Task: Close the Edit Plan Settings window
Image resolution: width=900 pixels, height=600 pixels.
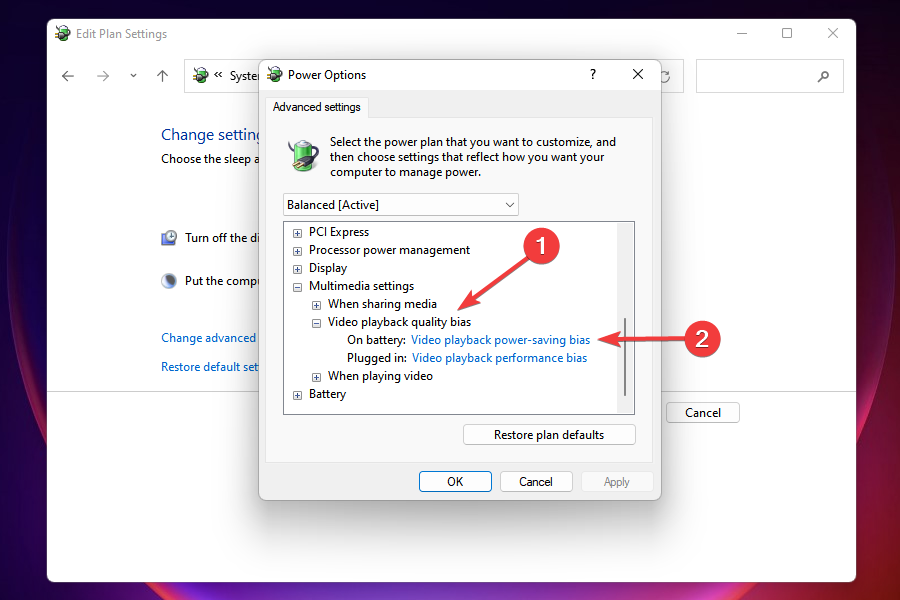Action: click(833, 33)
